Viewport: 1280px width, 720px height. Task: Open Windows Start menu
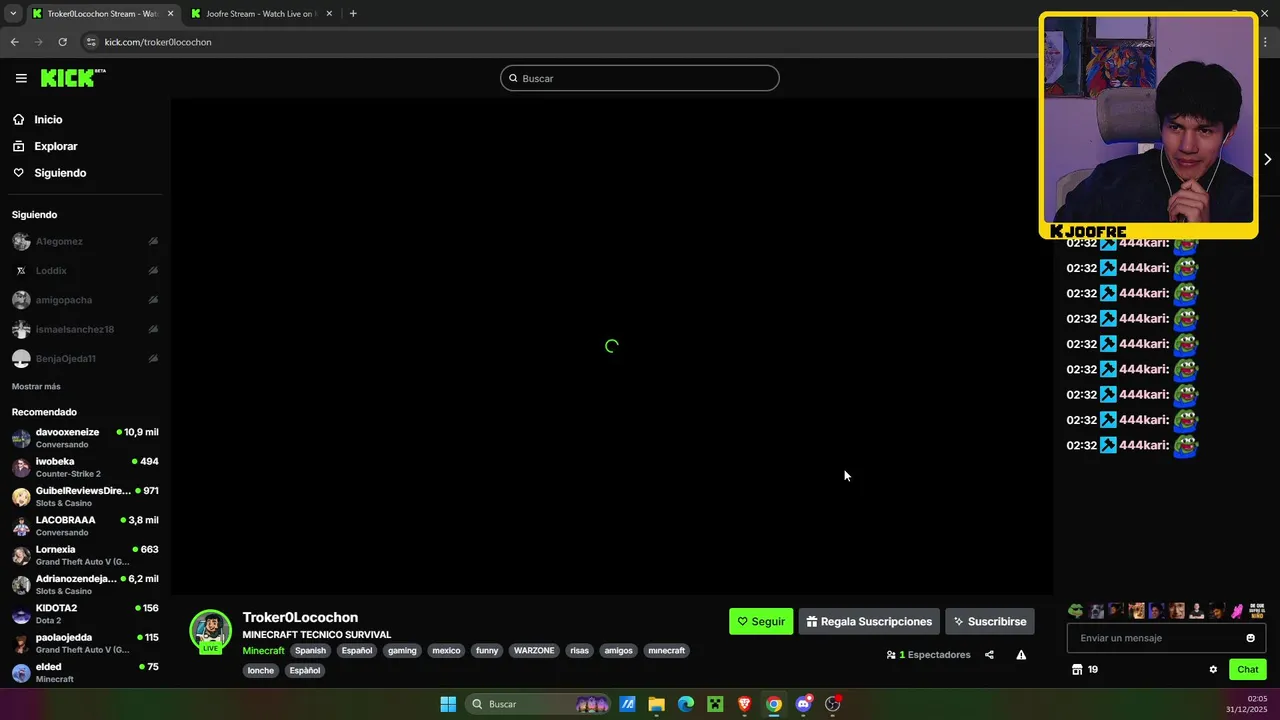[x=448, y=704]
